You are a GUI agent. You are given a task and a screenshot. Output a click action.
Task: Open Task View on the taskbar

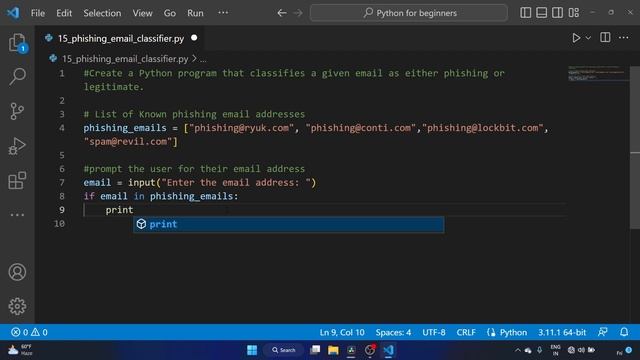click(315, 350)
